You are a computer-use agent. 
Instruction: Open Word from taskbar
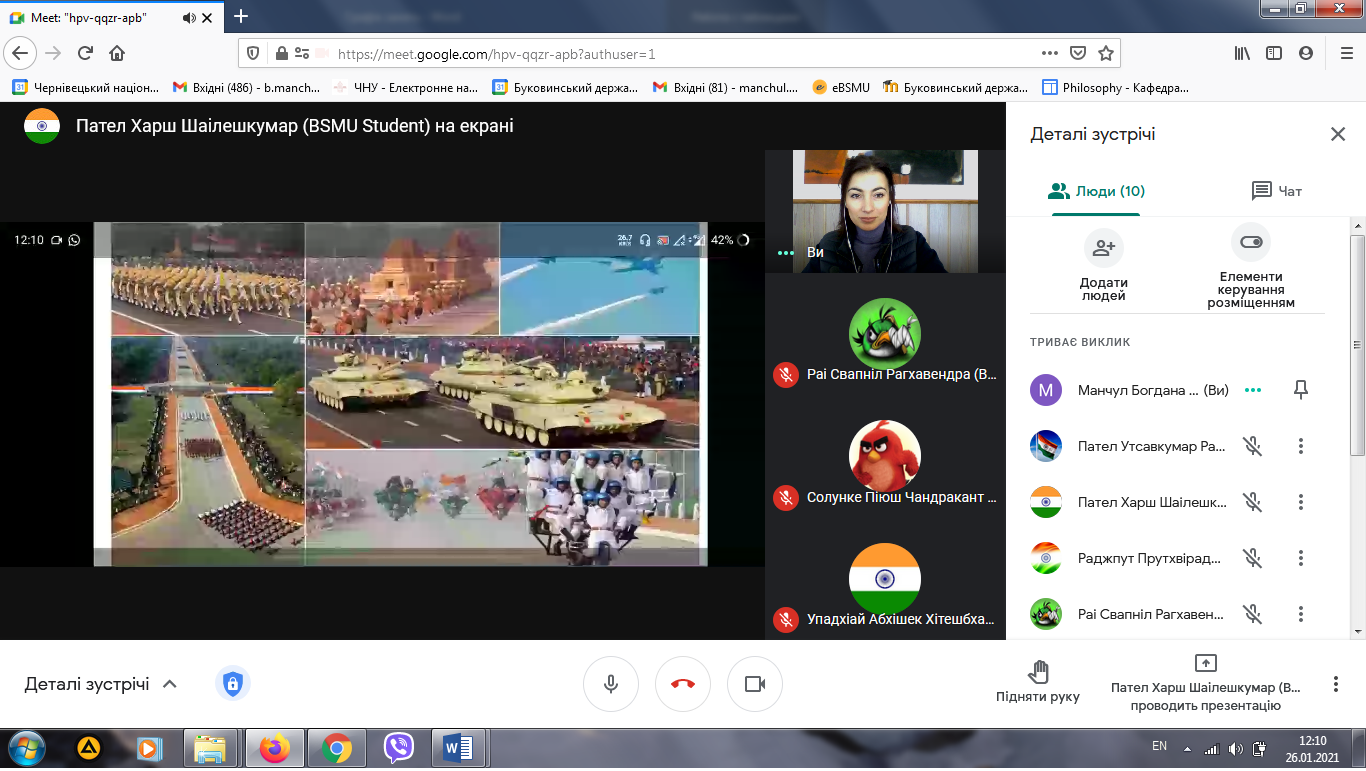coord(460,748)
